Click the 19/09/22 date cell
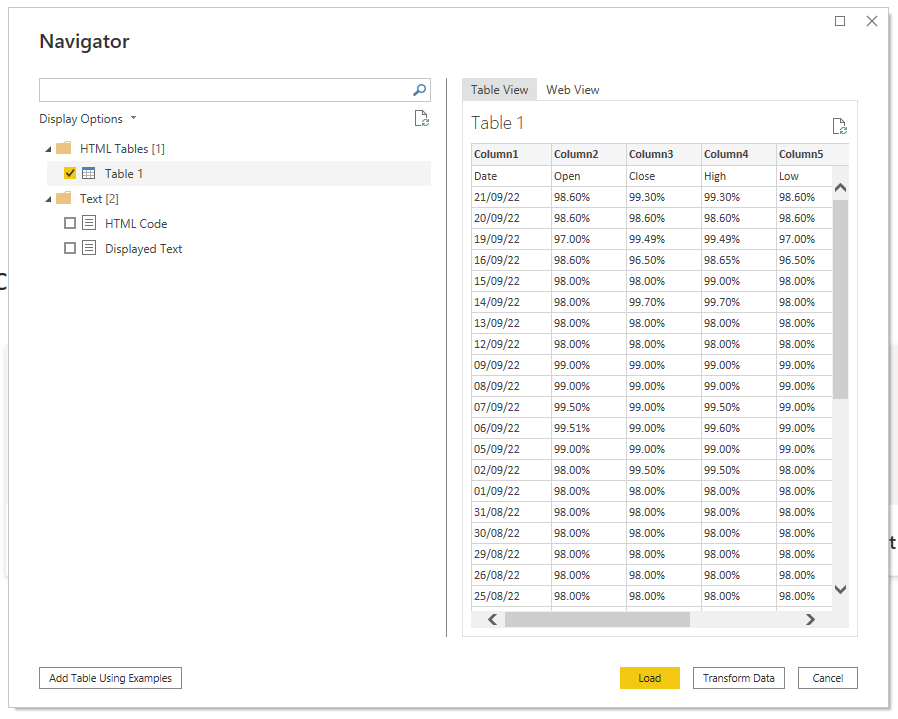Screen dimensions: 898x719 coord(511,239)
